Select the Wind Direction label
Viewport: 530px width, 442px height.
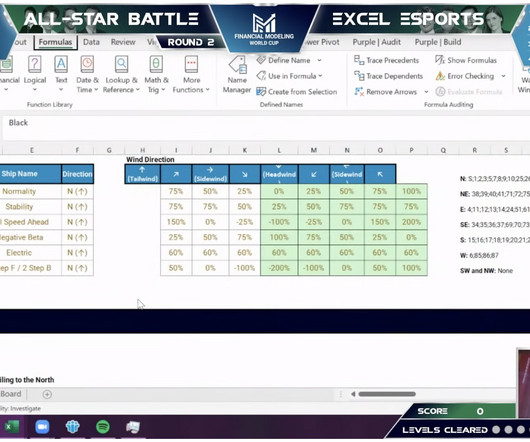(150, 159)
